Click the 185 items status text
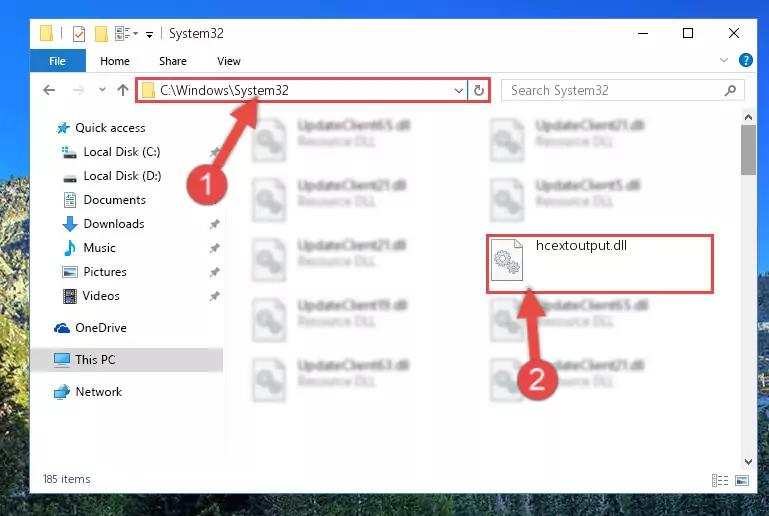Image resolution: width=769 pixels, height=516 pixels. [67, 479]
